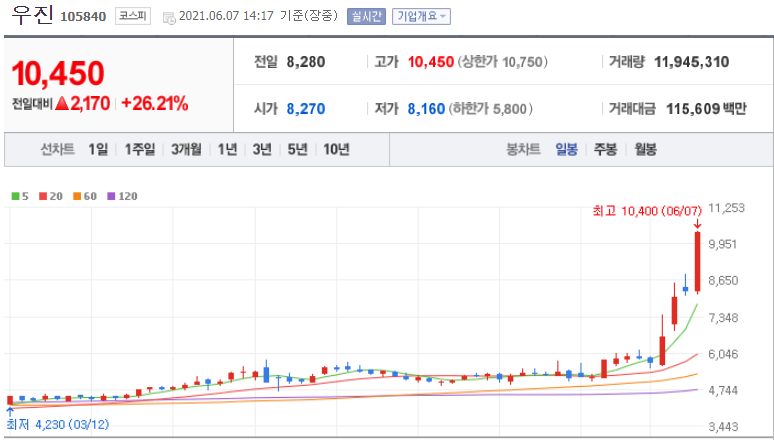Click the purple 120-day moving average swatch
Screen dimensions: 774x440
pyautogui.click(x=111, y=196)
